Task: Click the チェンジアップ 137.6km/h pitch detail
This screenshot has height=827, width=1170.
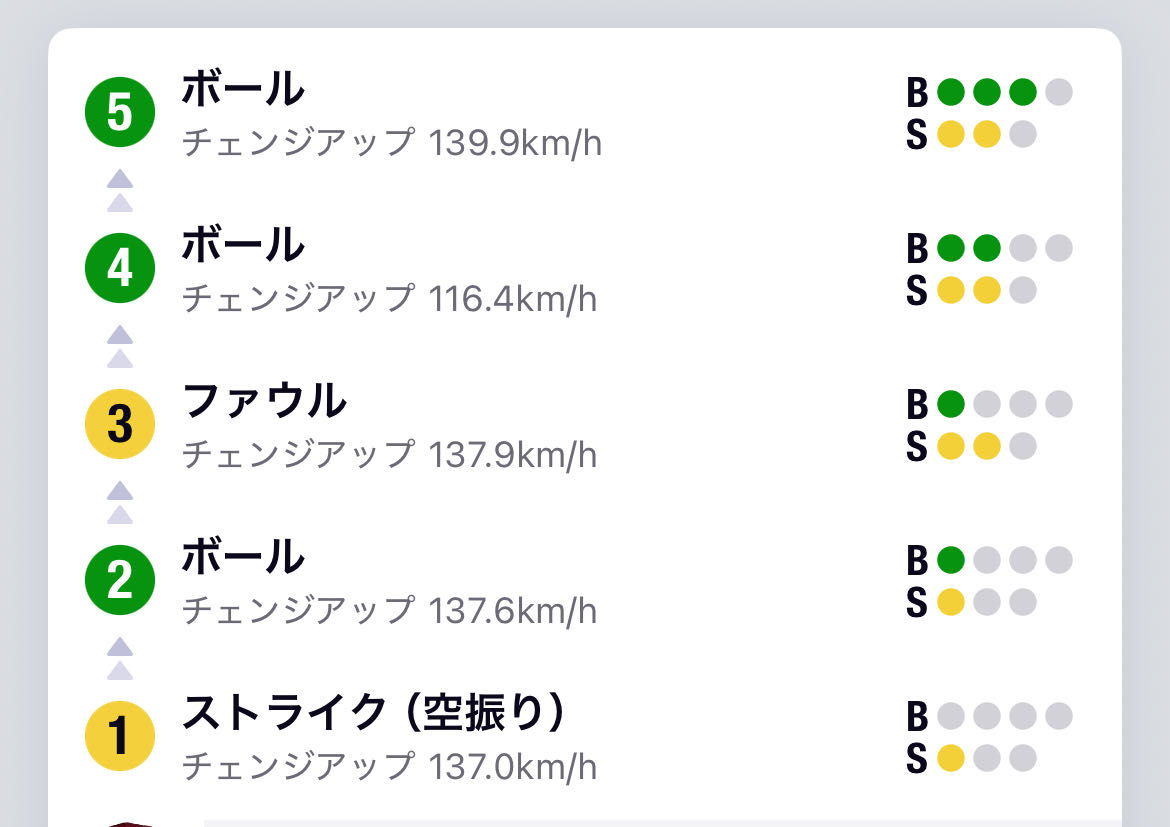Action: 389,610
